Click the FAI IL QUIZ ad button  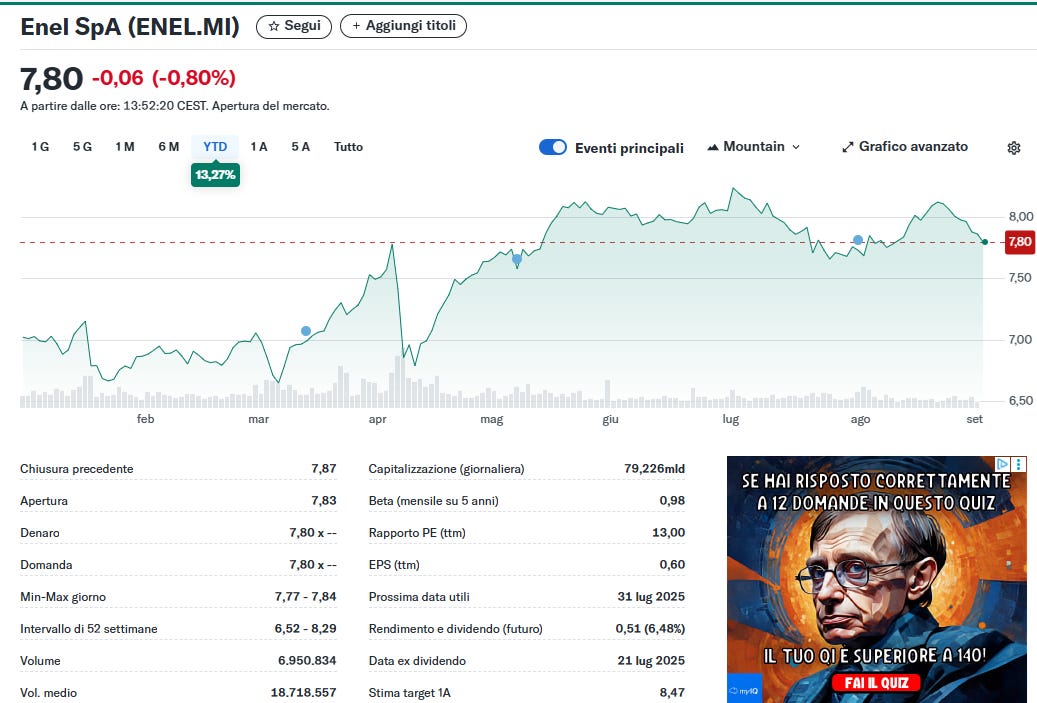point(876,682)
